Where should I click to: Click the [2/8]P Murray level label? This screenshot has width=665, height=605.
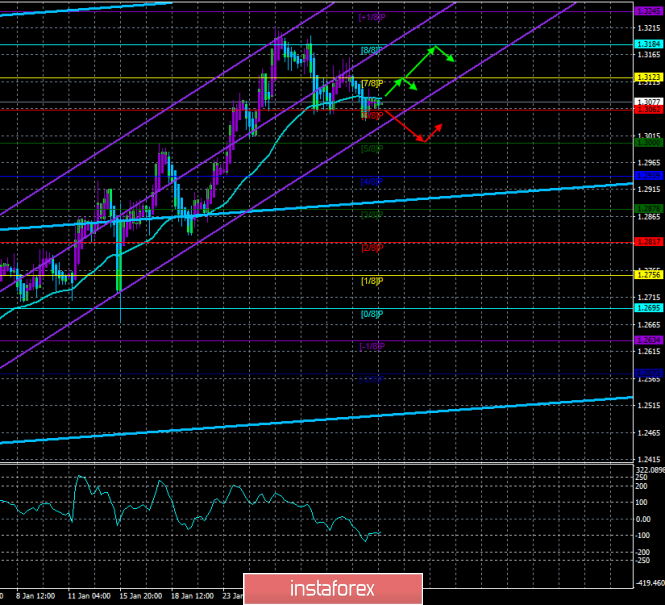pyautogui.click(x=372, y=248)
